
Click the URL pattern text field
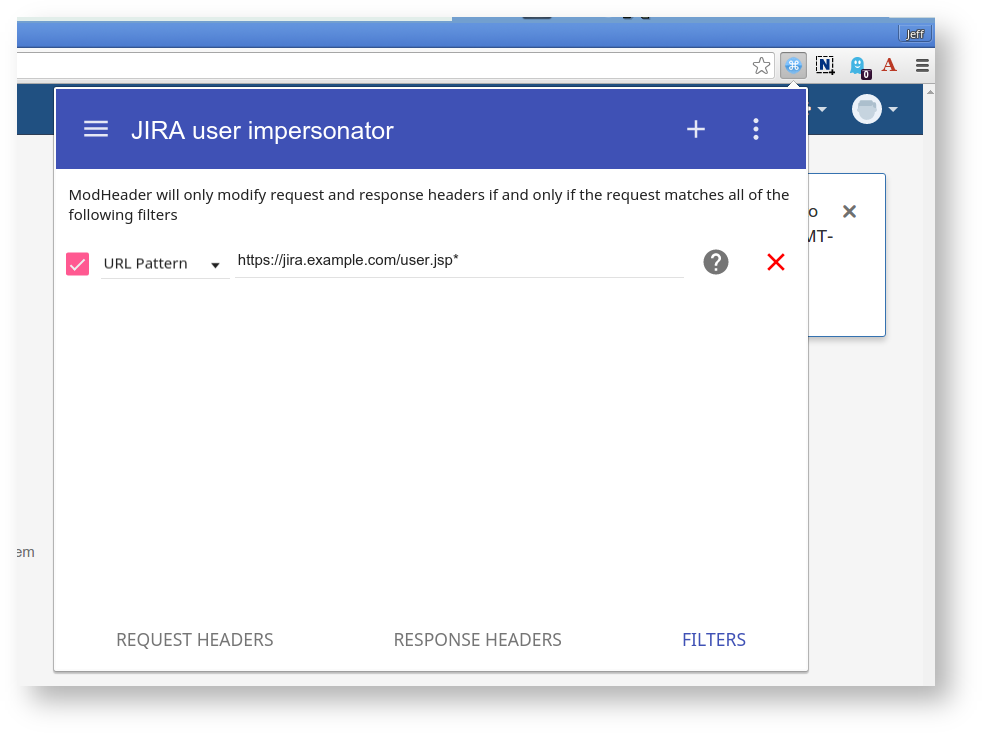458,262
